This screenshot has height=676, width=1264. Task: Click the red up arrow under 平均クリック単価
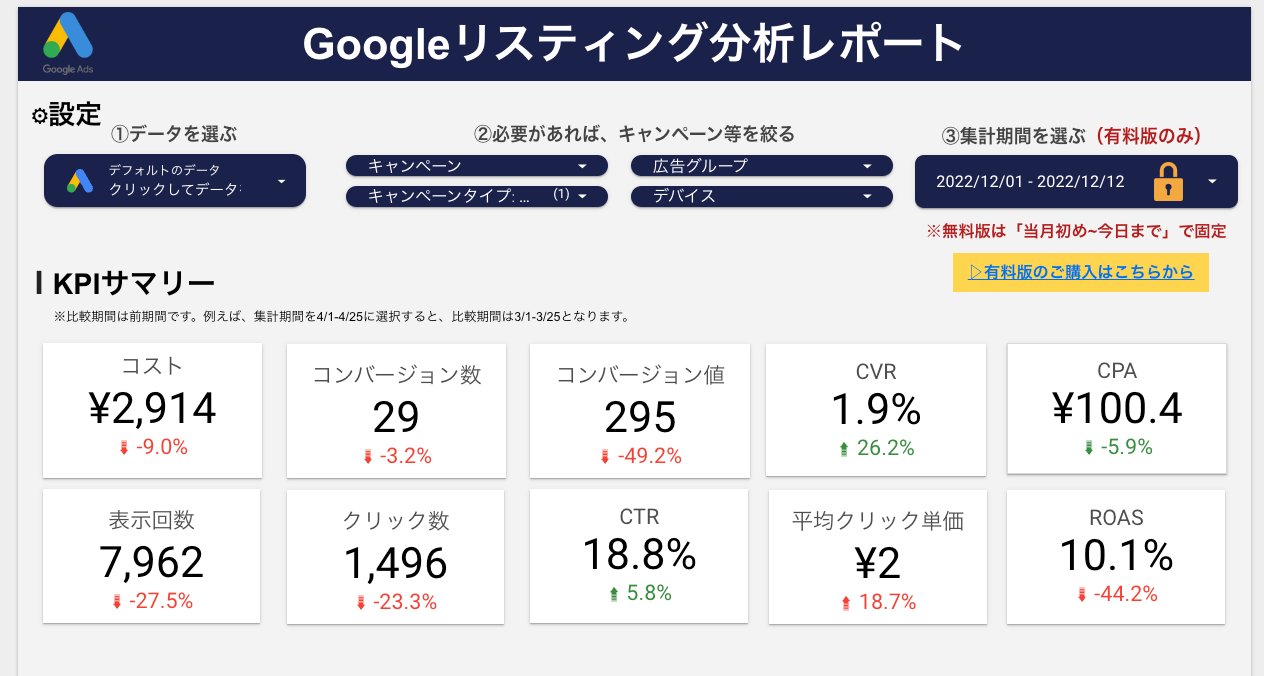(845, 602)
